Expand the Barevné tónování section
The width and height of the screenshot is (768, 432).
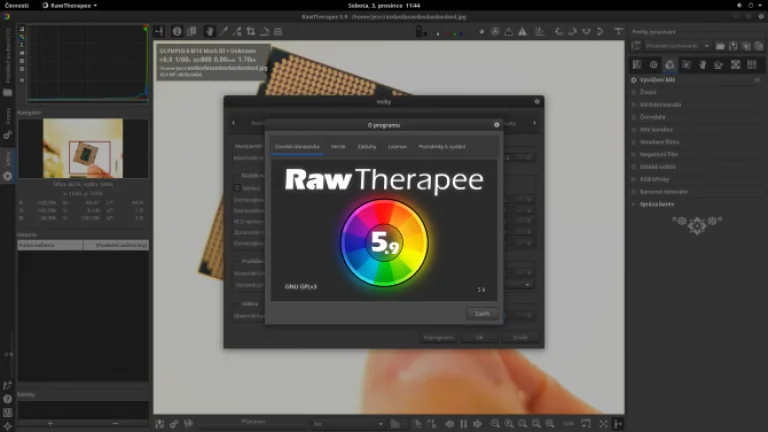click(x=664, y=192)
